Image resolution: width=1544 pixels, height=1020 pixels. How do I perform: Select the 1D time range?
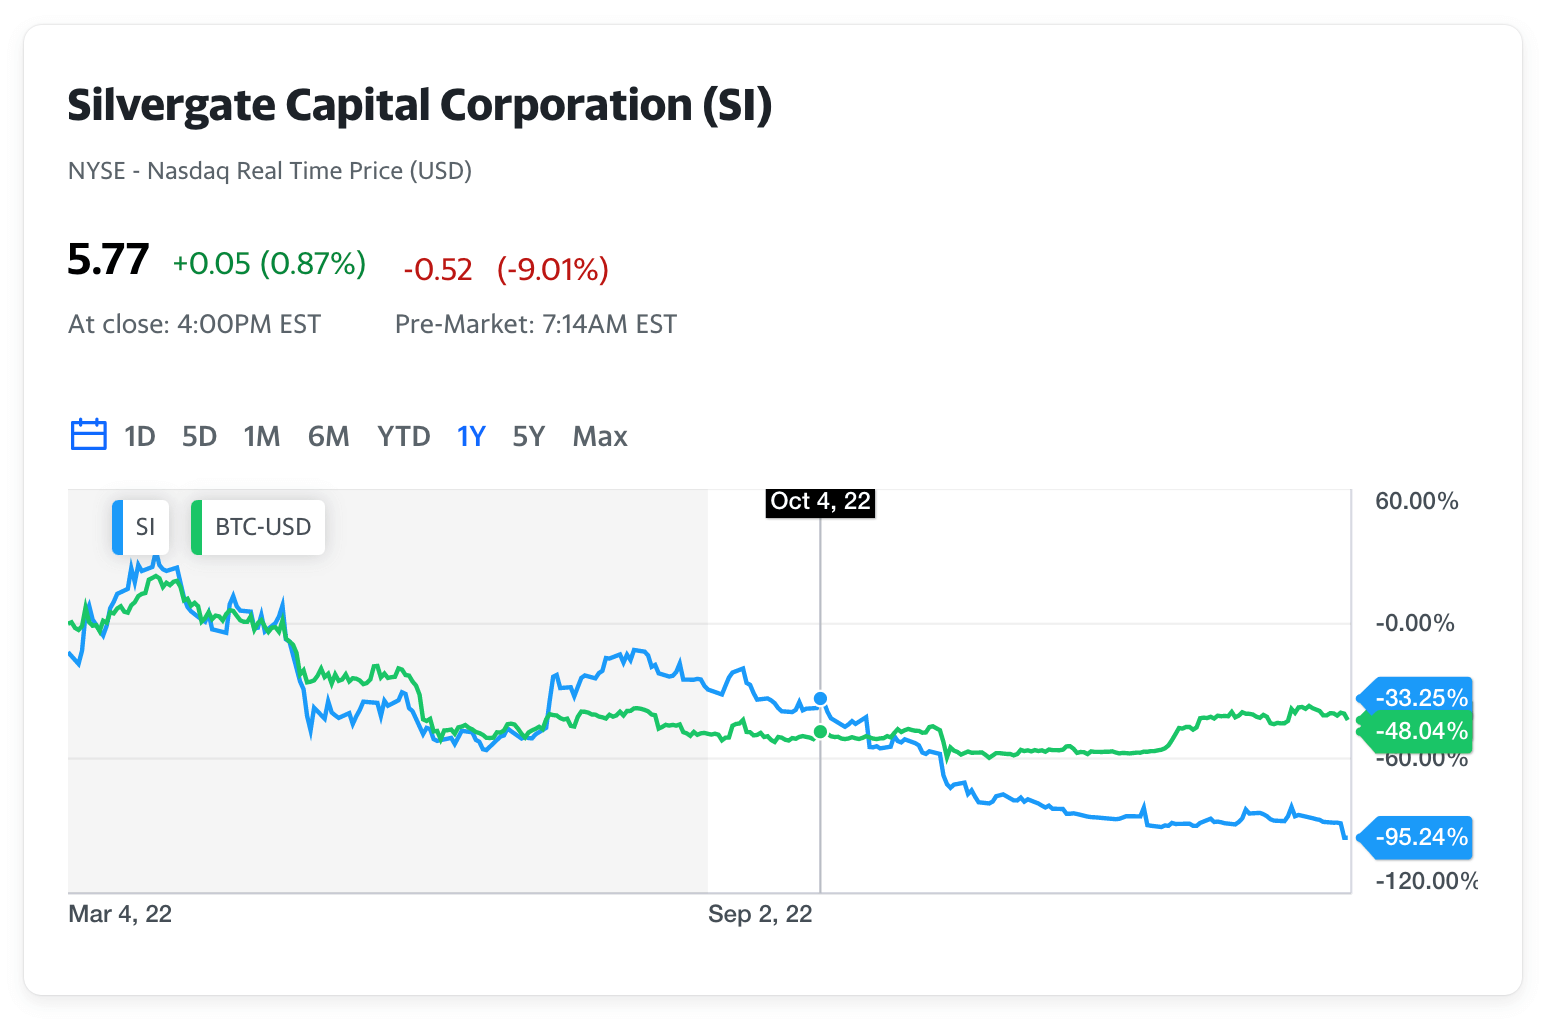click(x=140, y=436)
